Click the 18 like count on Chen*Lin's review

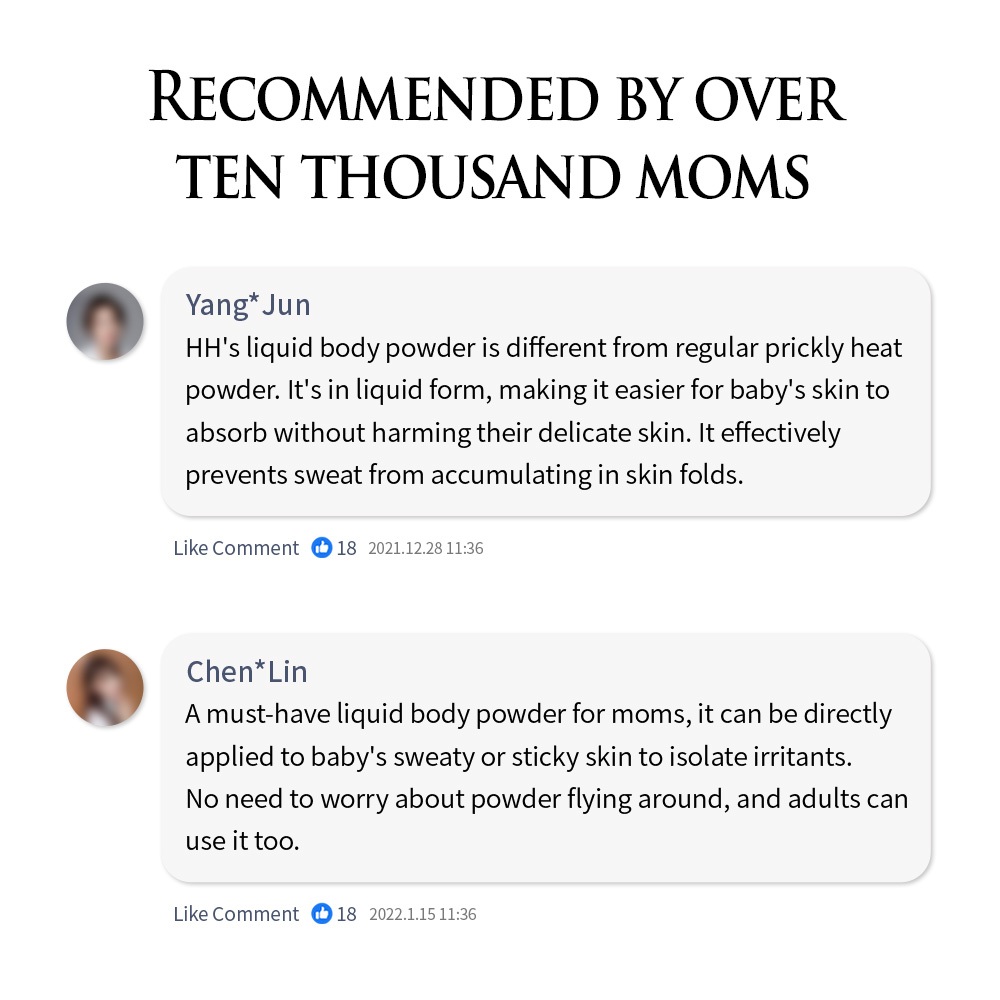pyautogui.click(x=346, y=914)
